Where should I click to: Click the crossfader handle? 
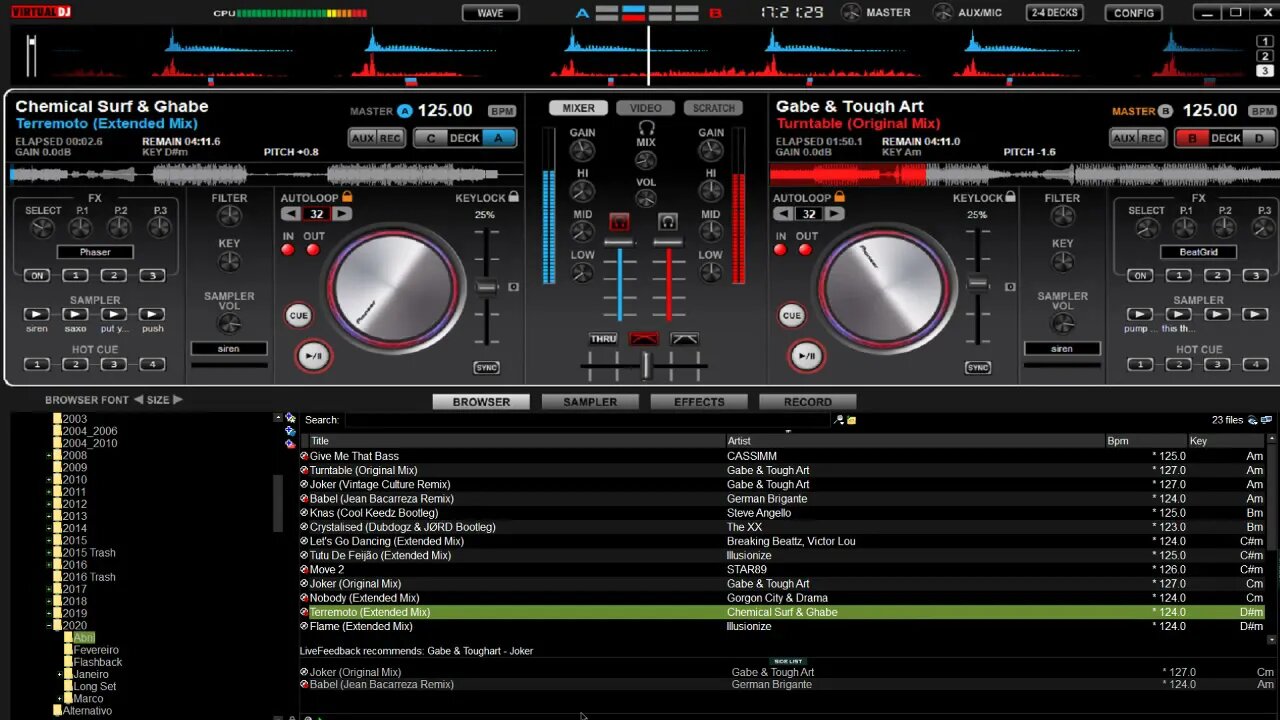[646, 366]
